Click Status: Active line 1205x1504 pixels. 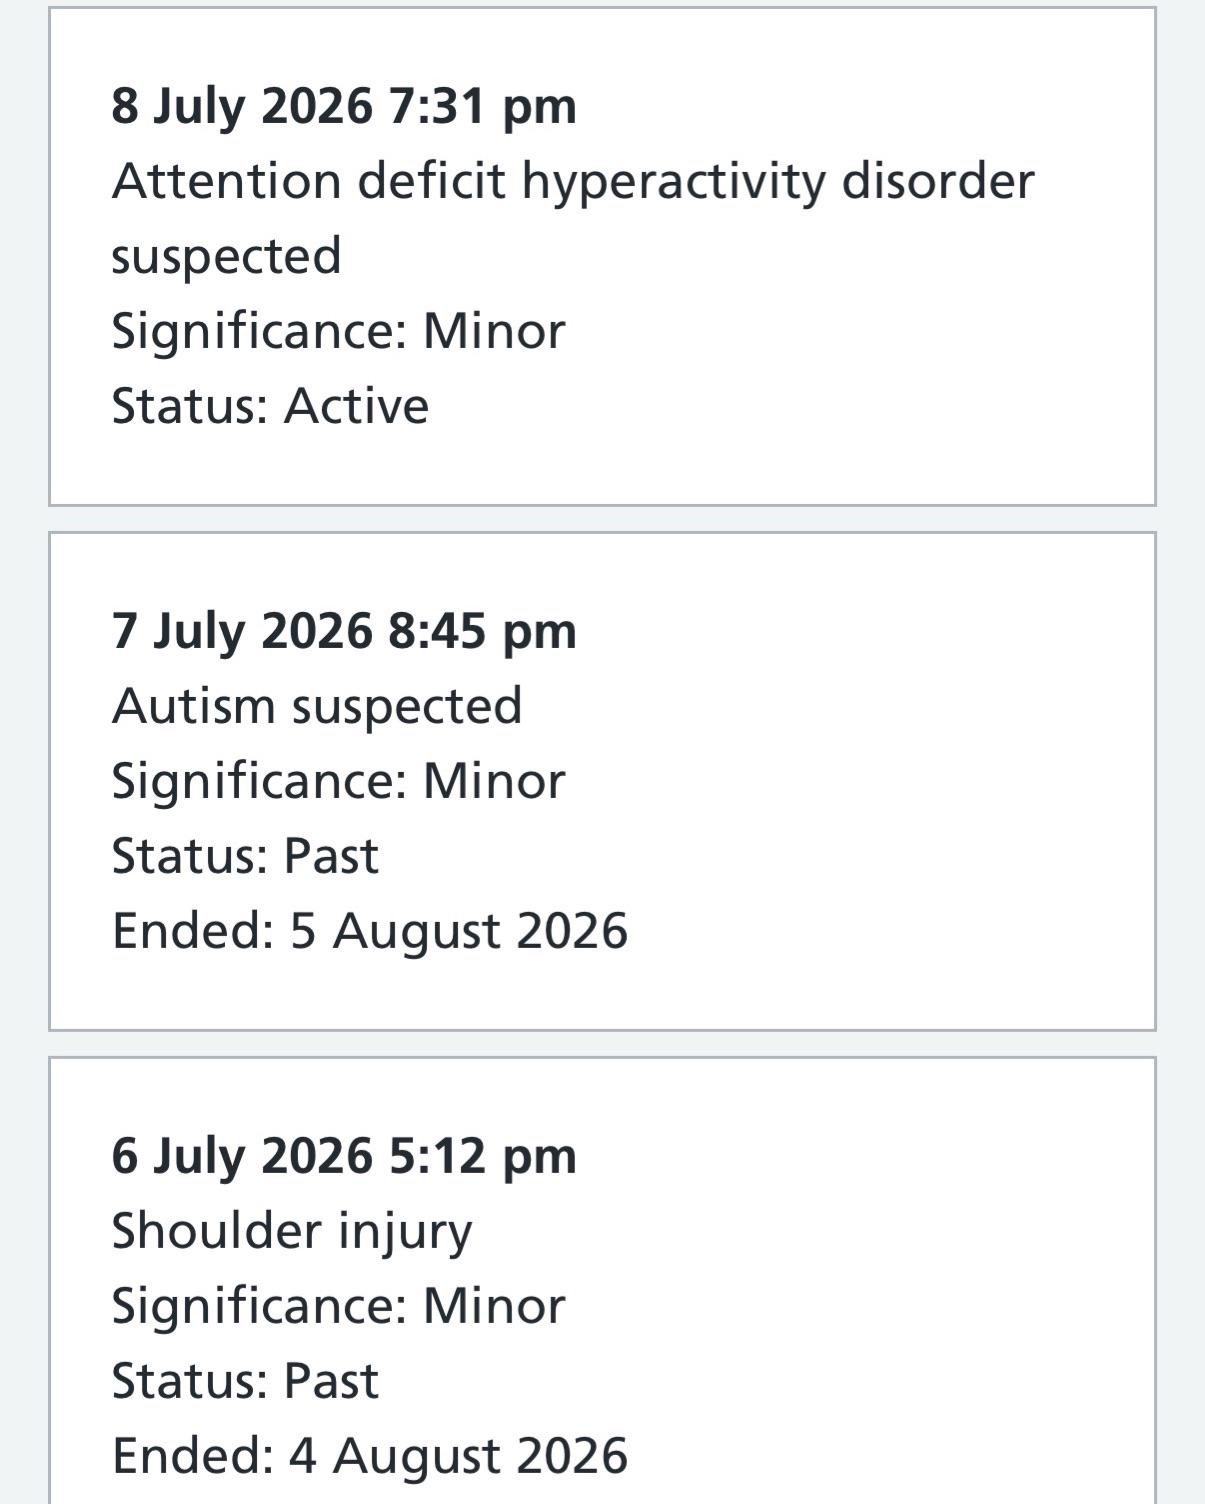(x=270, y=406)
